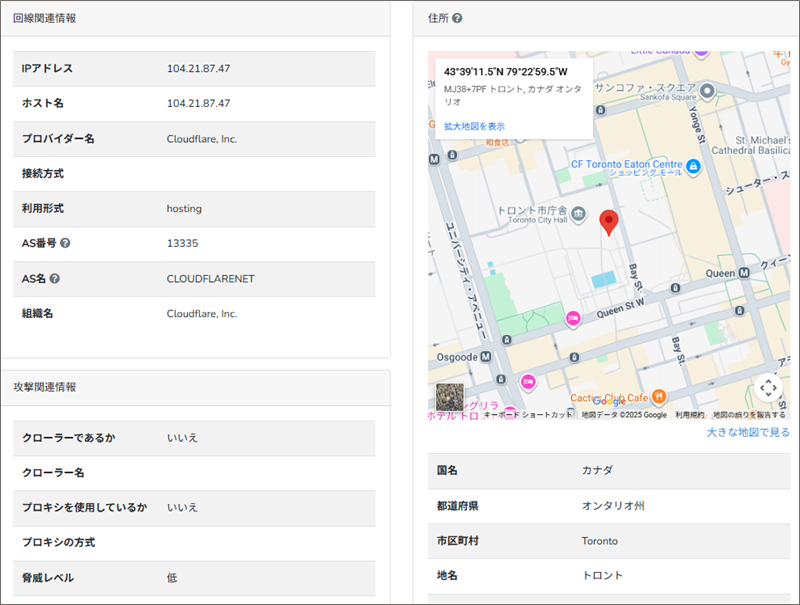Open 利用規約 terms link on map
This screenshot has width=800, height=605.
click(x=689, y=415)
